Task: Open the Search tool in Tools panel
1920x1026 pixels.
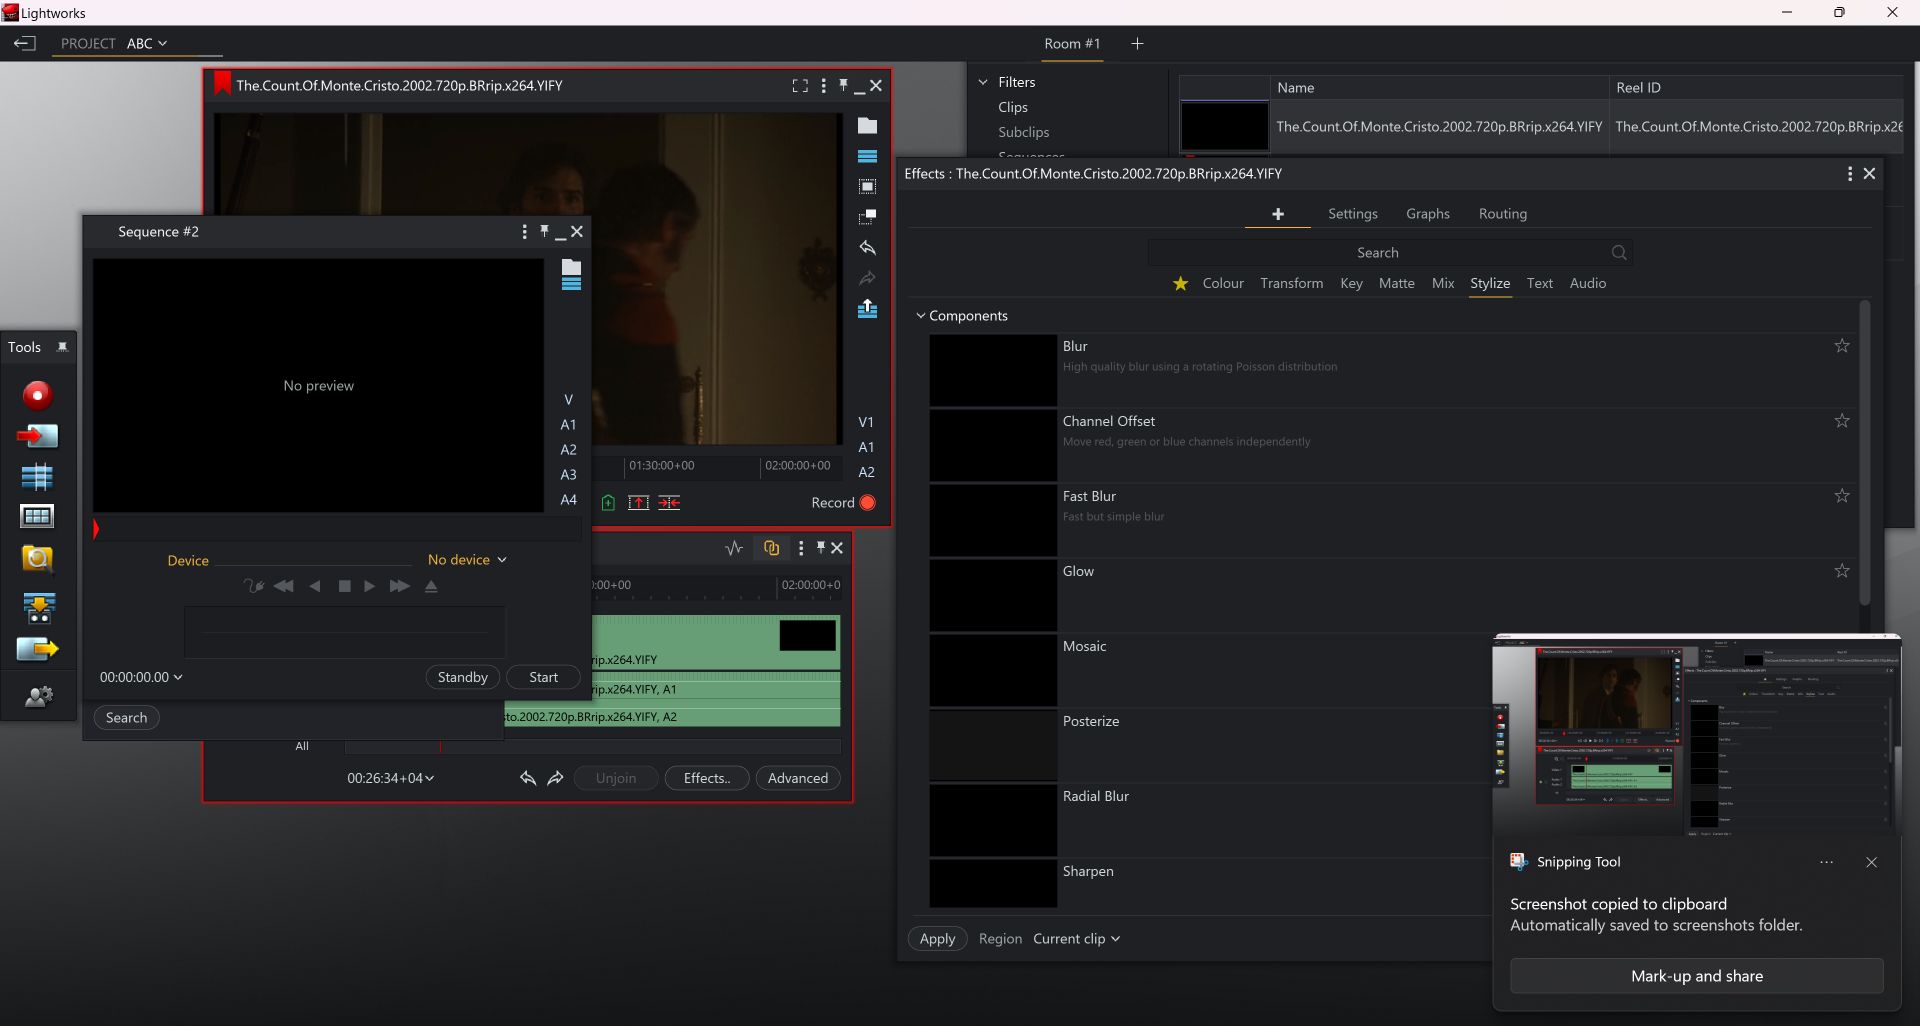Action: pyautogui.click(x=37, y=559)
